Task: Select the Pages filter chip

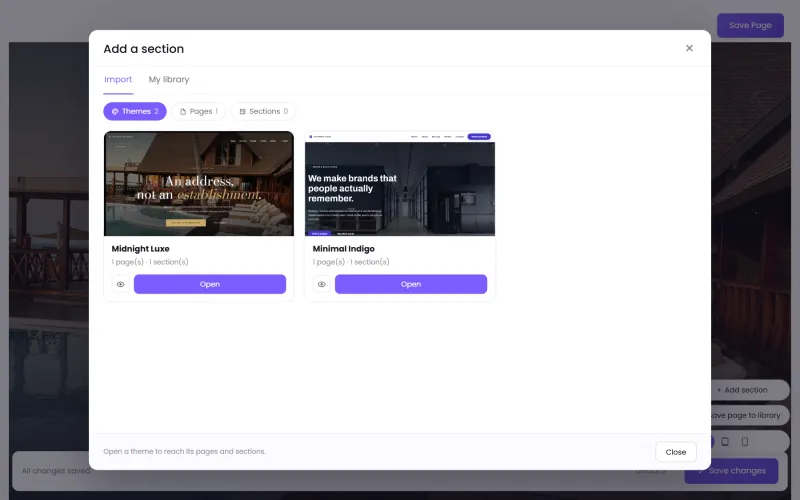Action: 198,111
